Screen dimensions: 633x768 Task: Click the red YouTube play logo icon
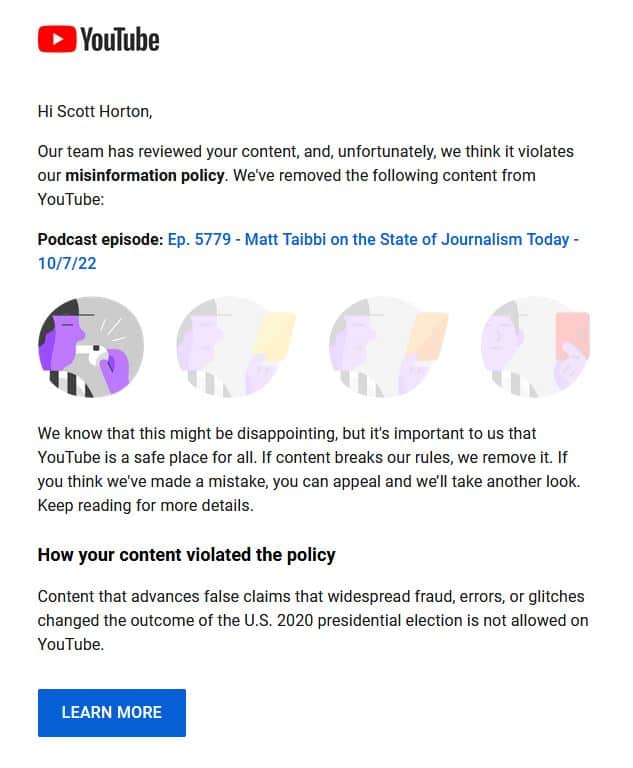56,39
